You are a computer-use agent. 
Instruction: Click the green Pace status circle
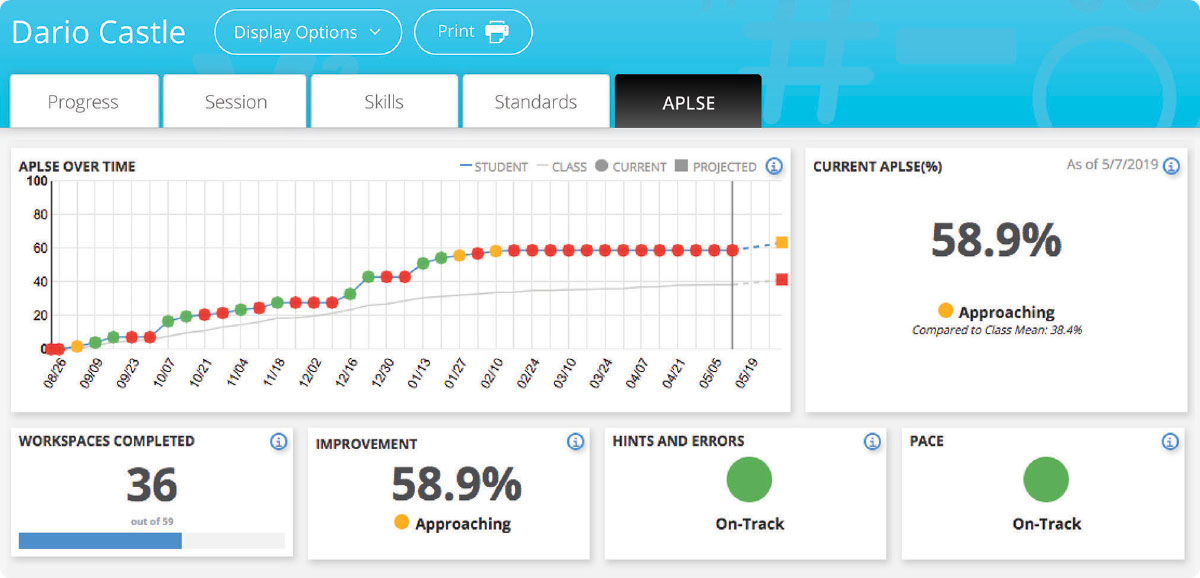pos(1046,479)
